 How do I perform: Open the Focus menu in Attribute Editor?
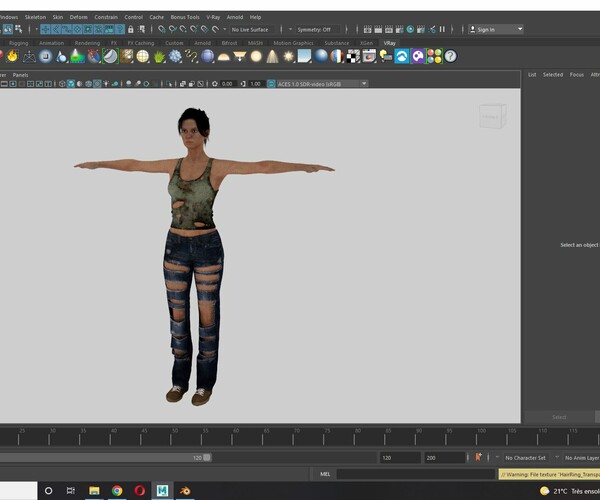coord(576,75)
